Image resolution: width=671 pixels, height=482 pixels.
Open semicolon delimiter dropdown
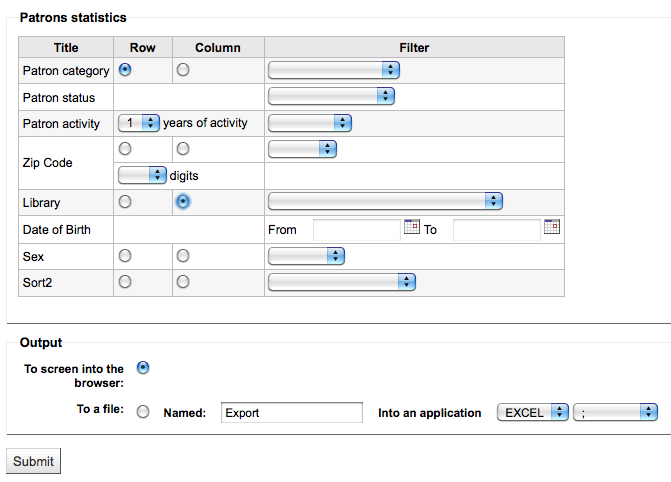point(615,413)
